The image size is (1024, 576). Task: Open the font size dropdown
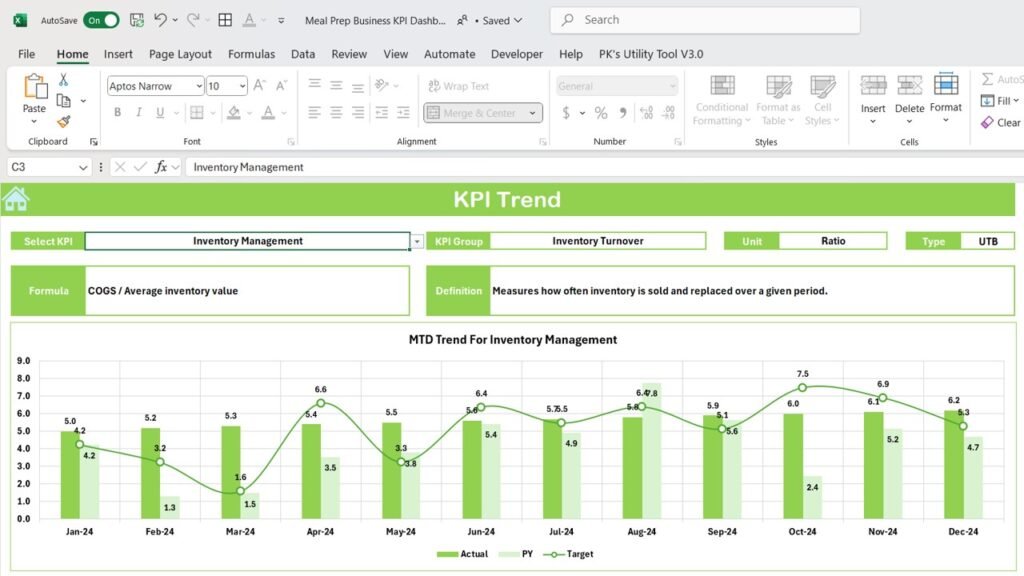click(242, 86)
